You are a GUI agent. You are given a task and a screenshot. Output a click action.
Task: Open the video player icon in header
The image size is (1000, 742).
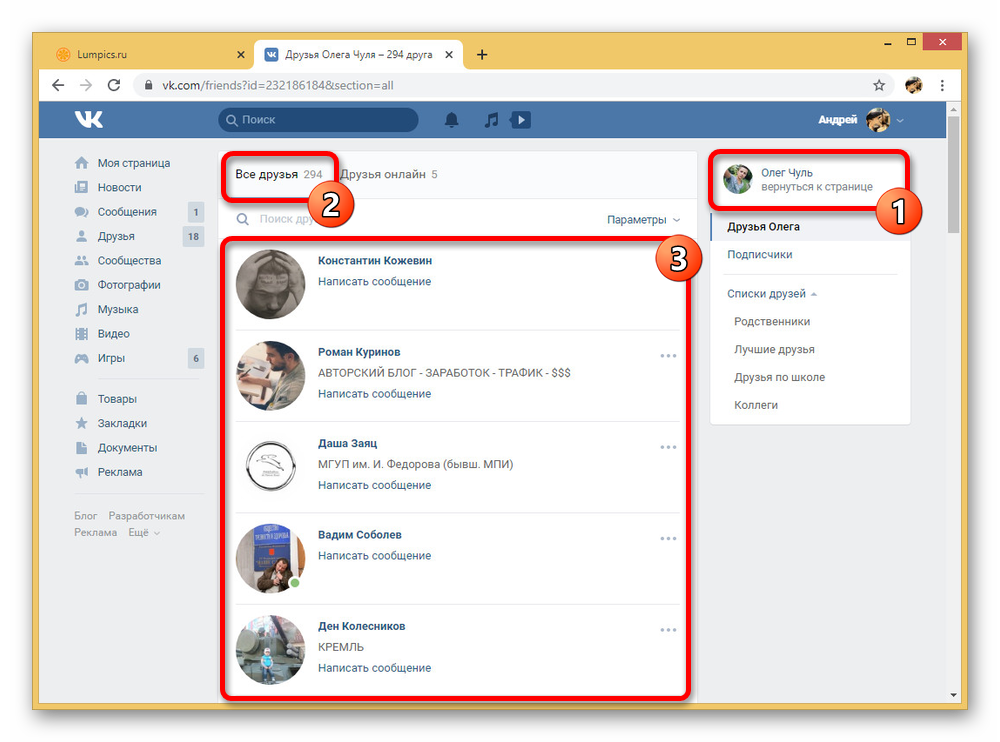[x=520, y=119]
